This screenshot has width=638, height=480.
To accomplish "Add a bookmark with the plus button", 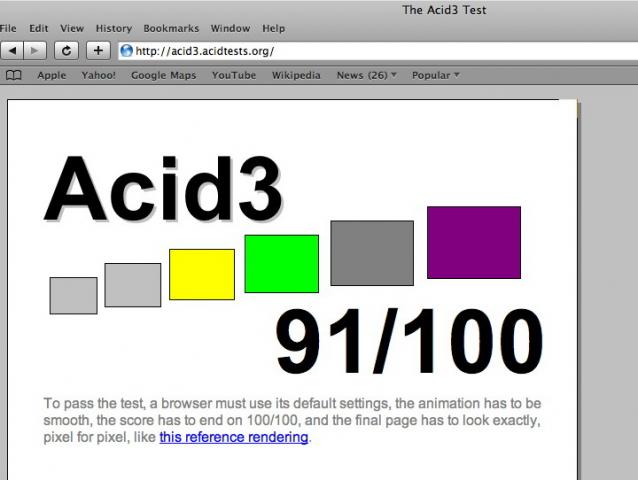I will [x=98, y=51].
